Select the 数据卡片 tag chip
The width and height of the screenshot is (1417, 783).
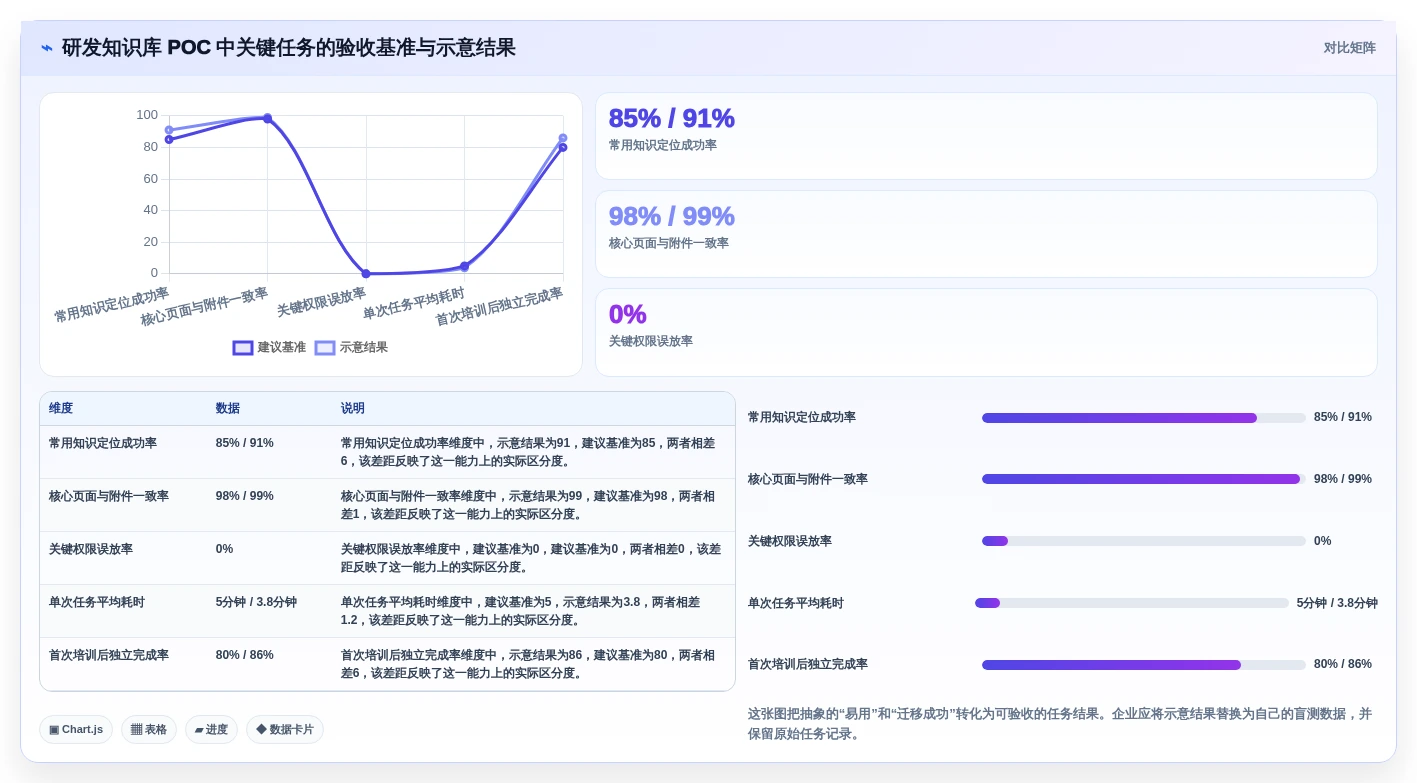coord(285,730)
